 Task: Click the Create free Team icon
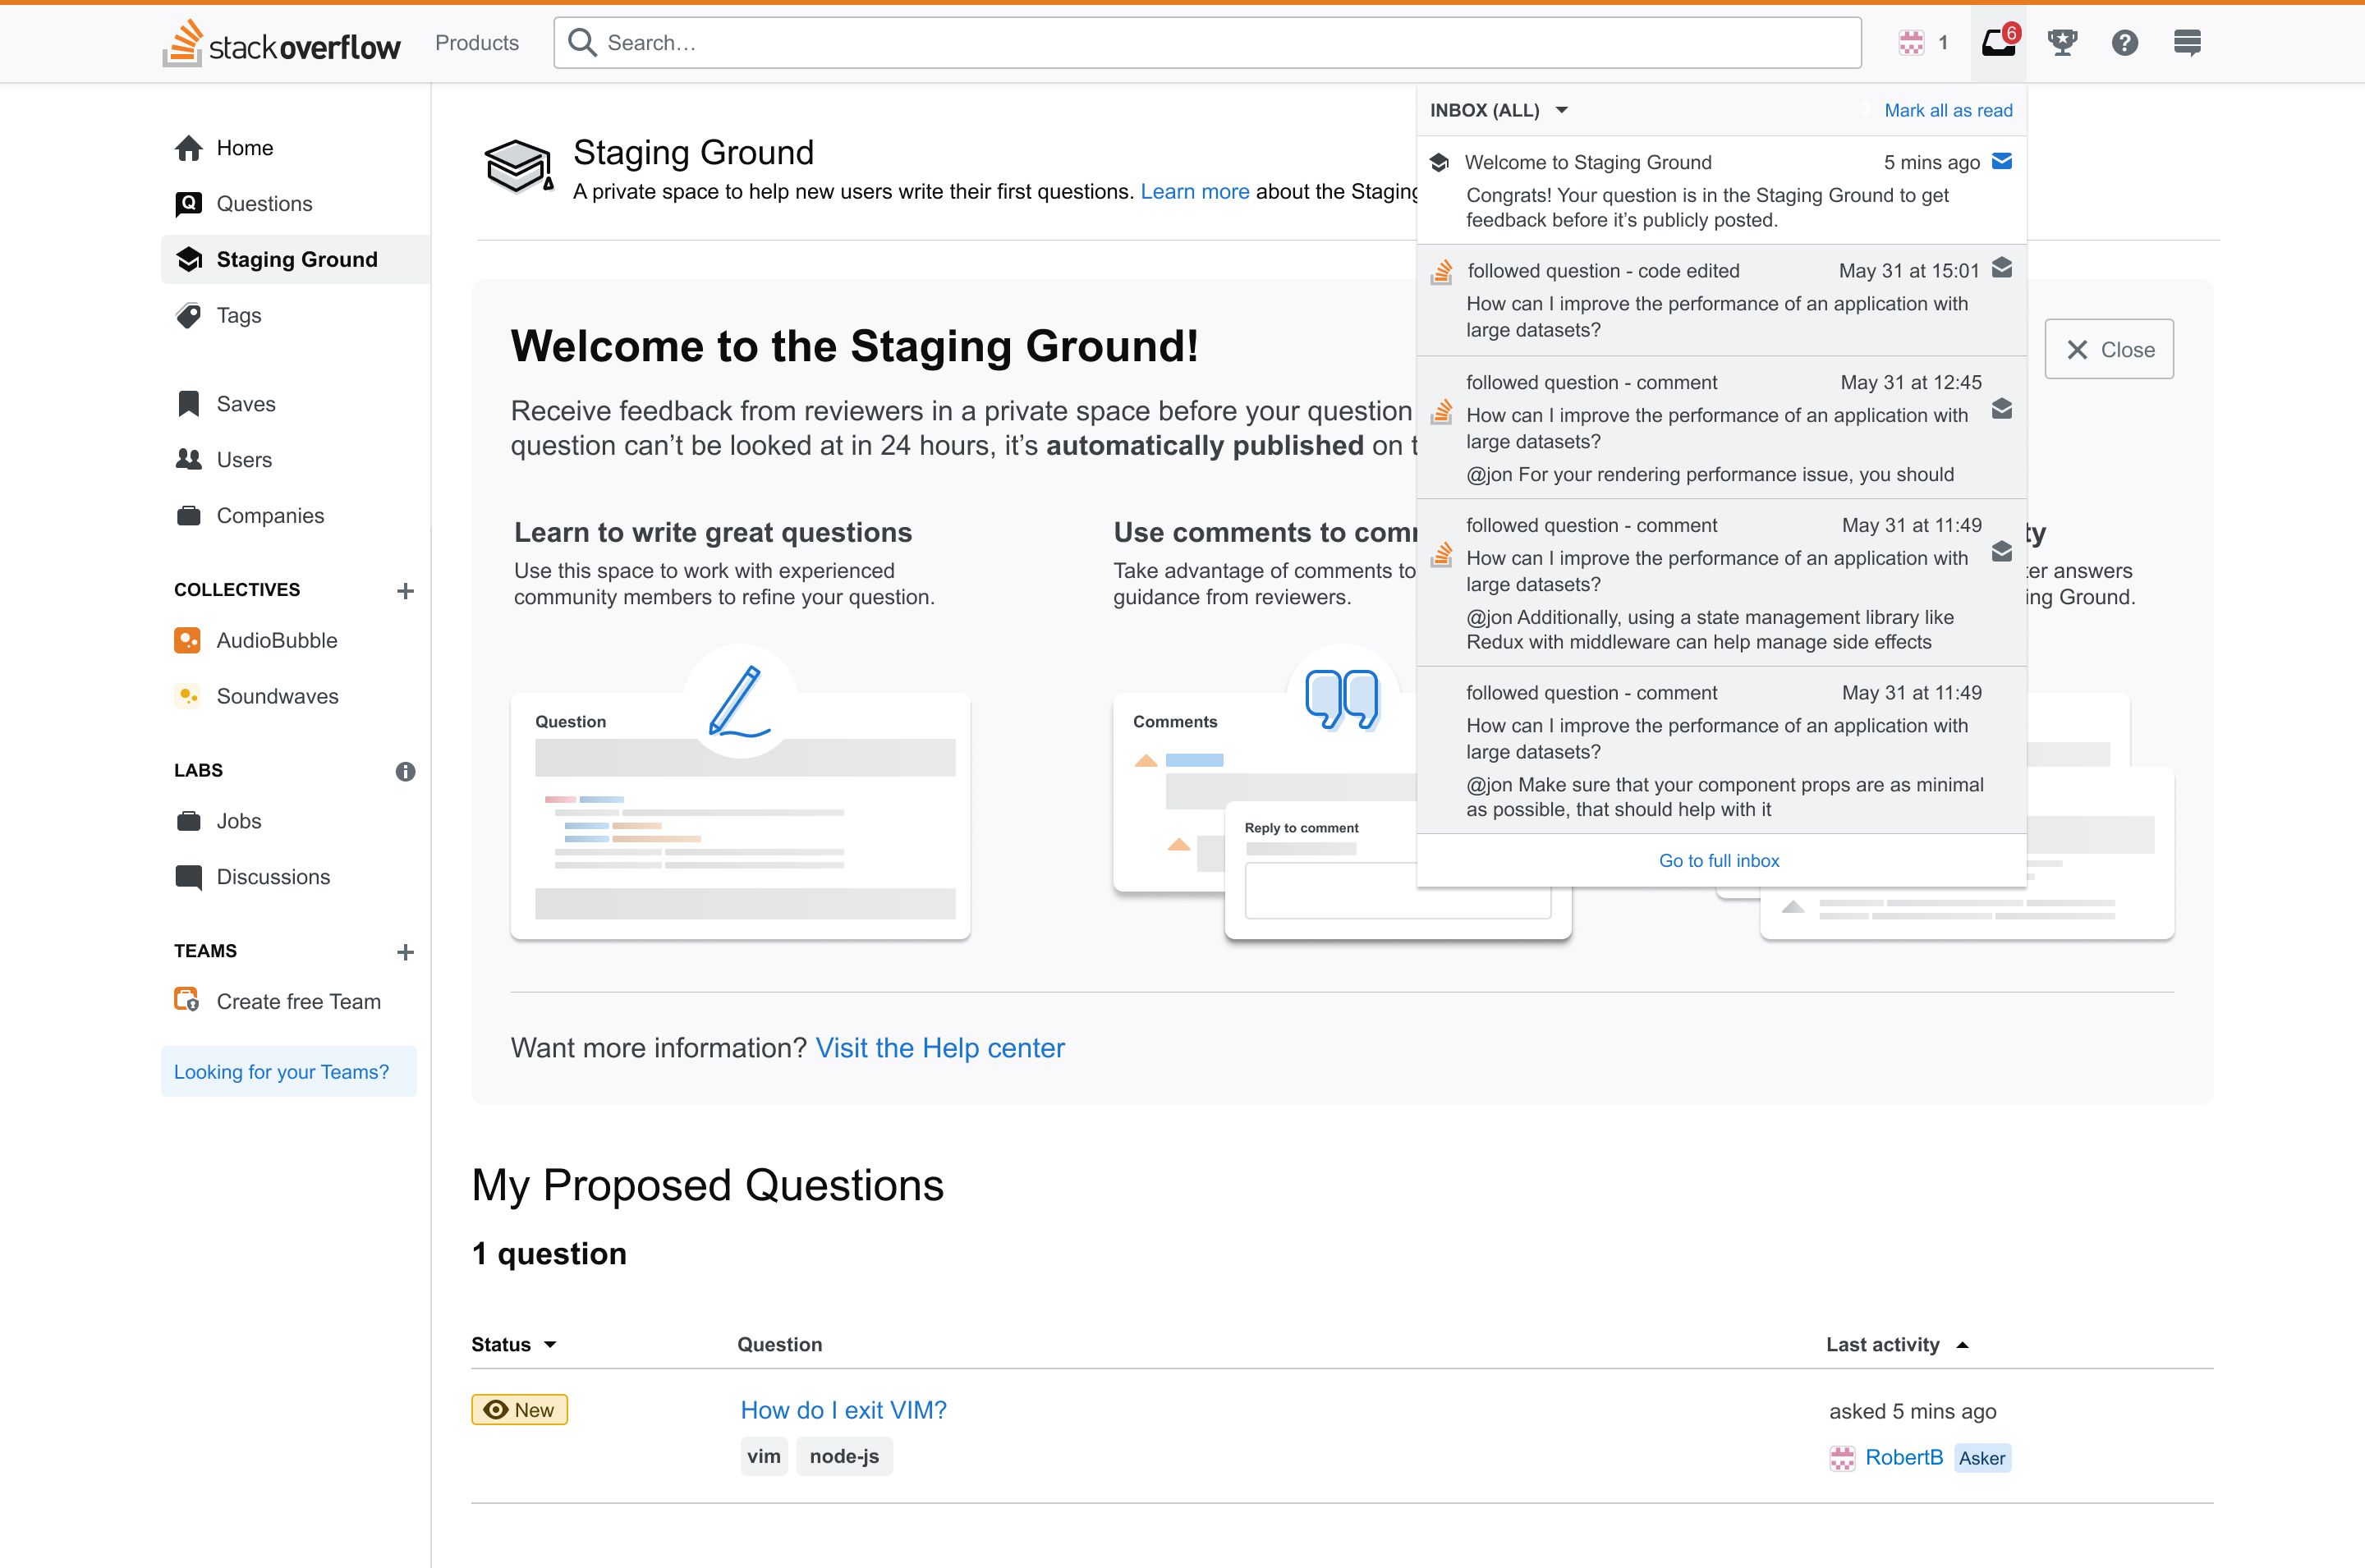point(187,1001)
